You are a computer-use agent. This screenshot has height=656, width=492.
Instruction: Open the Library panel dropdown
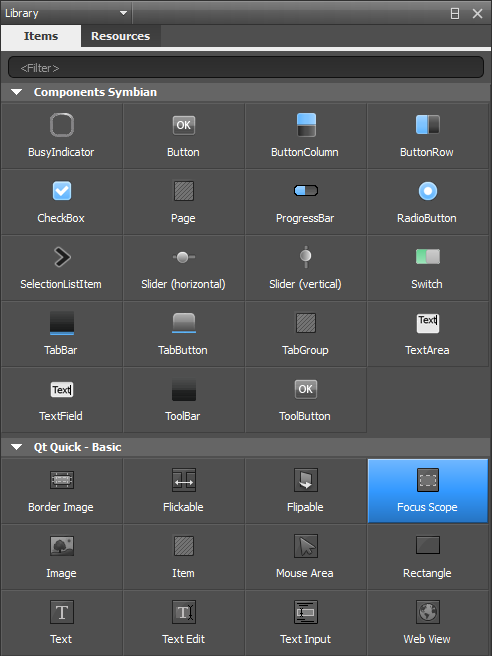coord(66,13)
